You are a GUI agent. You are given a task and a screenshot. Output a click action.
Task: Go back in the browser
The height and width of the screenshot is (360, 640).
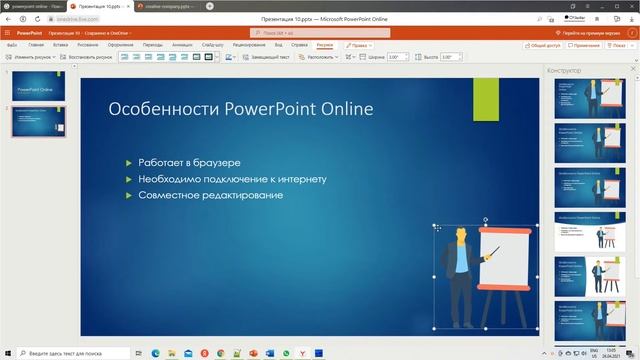[8, 19]
